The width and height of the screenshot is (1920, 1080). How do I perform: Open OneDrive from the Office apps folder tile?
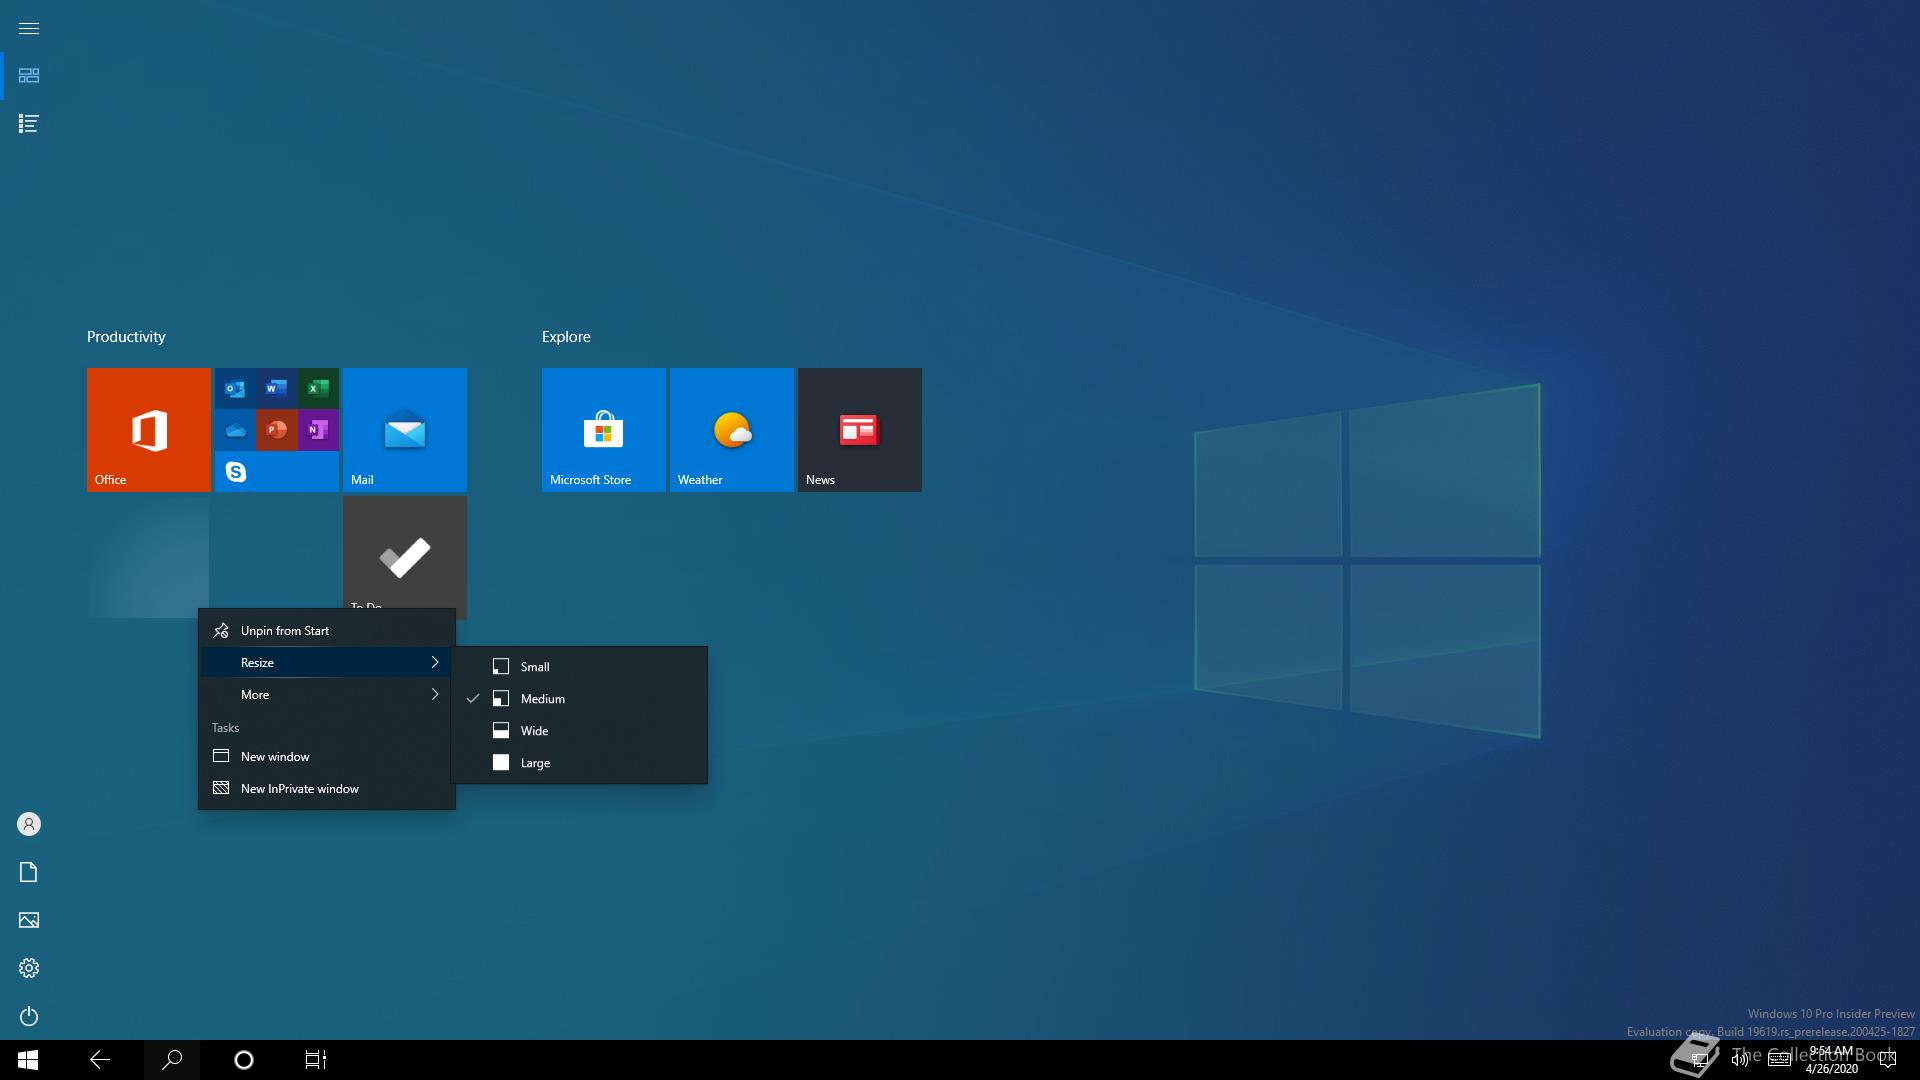coord(235,430)
